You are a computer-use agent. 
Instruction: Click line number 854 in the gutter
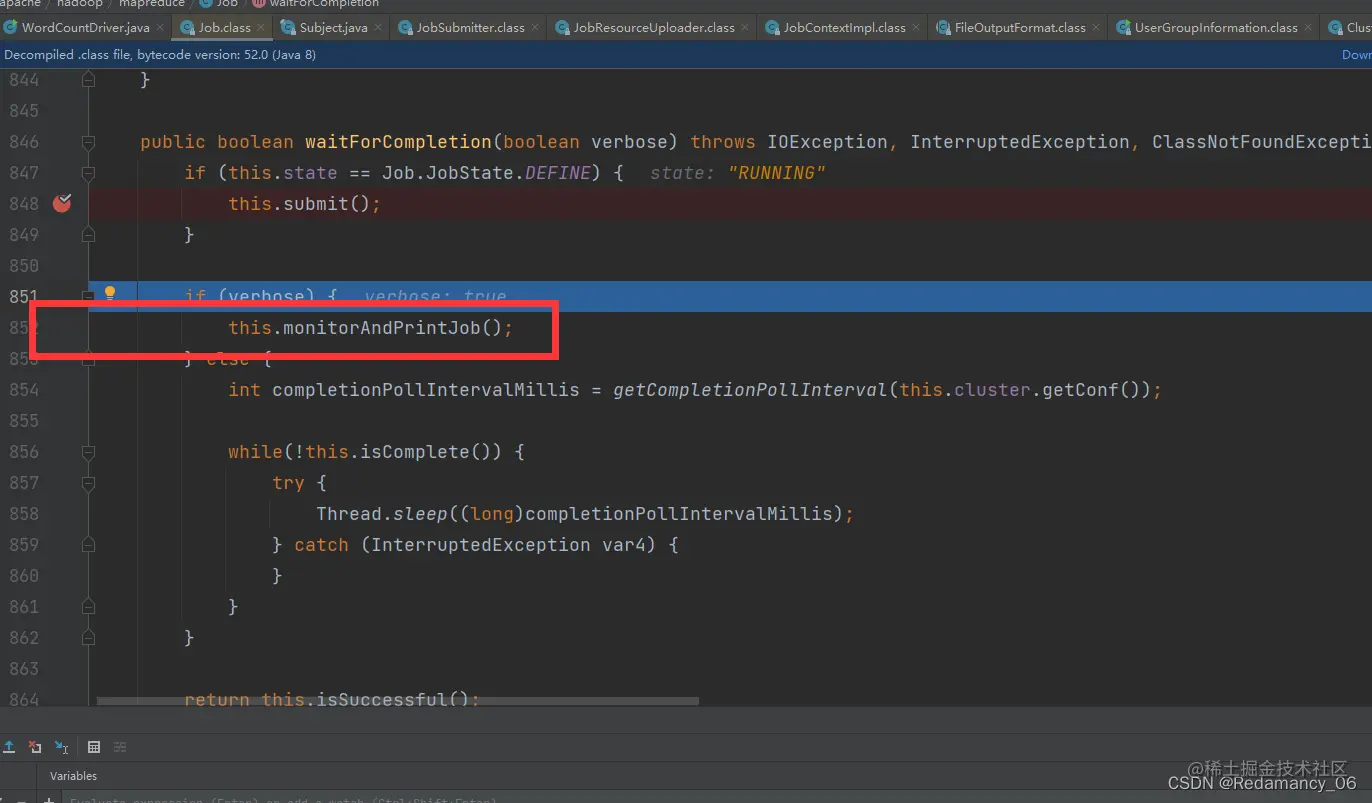24,389
